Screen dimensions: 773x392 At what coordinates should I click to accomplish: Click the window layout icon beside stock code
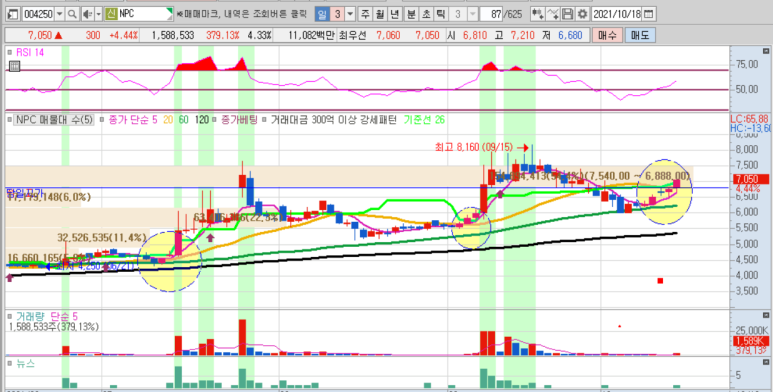[x=14, y=14]
